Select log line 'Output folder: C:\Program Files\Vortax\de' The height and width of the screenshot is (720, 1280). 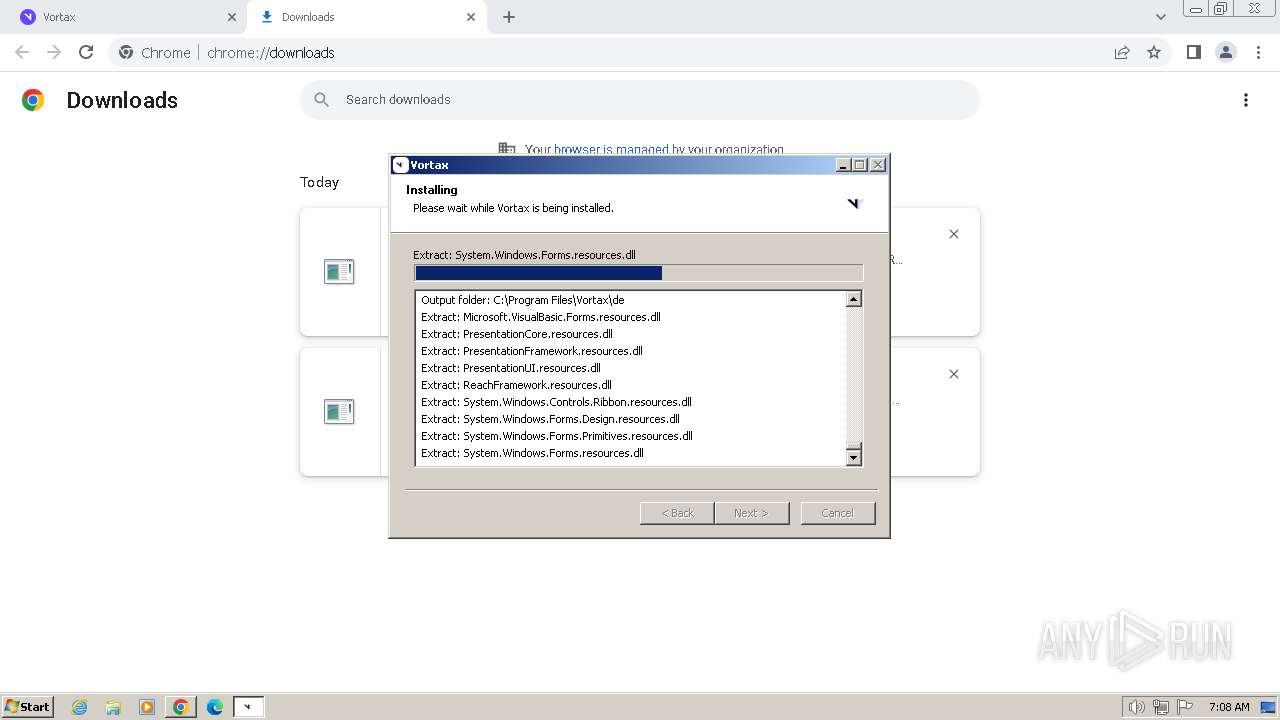pyautogui.click(x=523, y=300)
